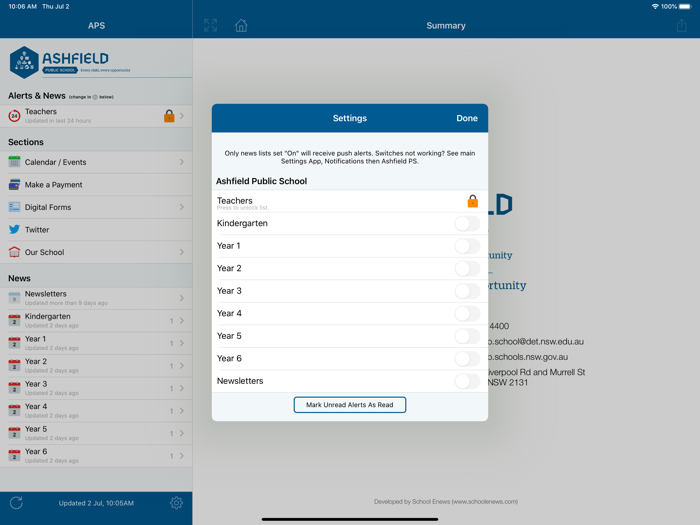Screen dimensions: 700x525
Task: Tap Mark Unread Alerts As Read
Action: click(350, 405)
